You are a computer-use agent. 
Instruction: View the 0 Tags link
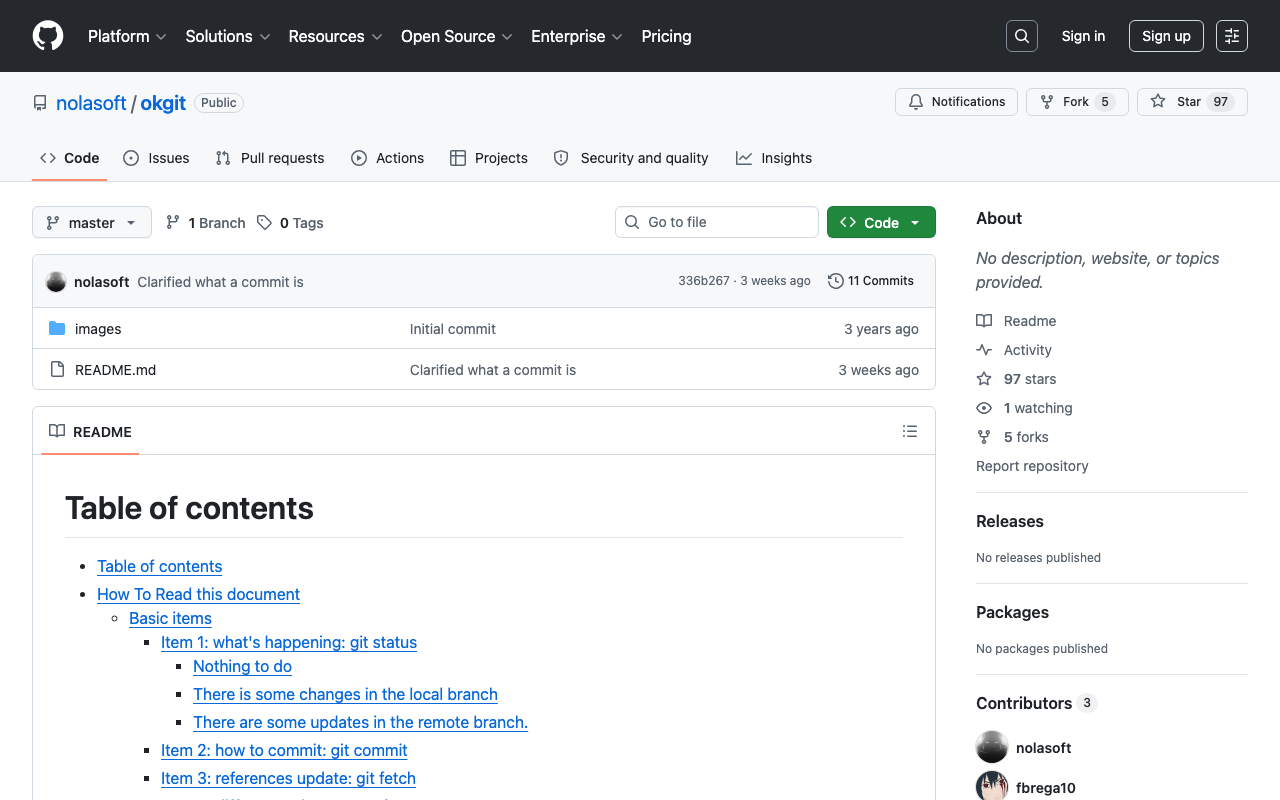290,223
